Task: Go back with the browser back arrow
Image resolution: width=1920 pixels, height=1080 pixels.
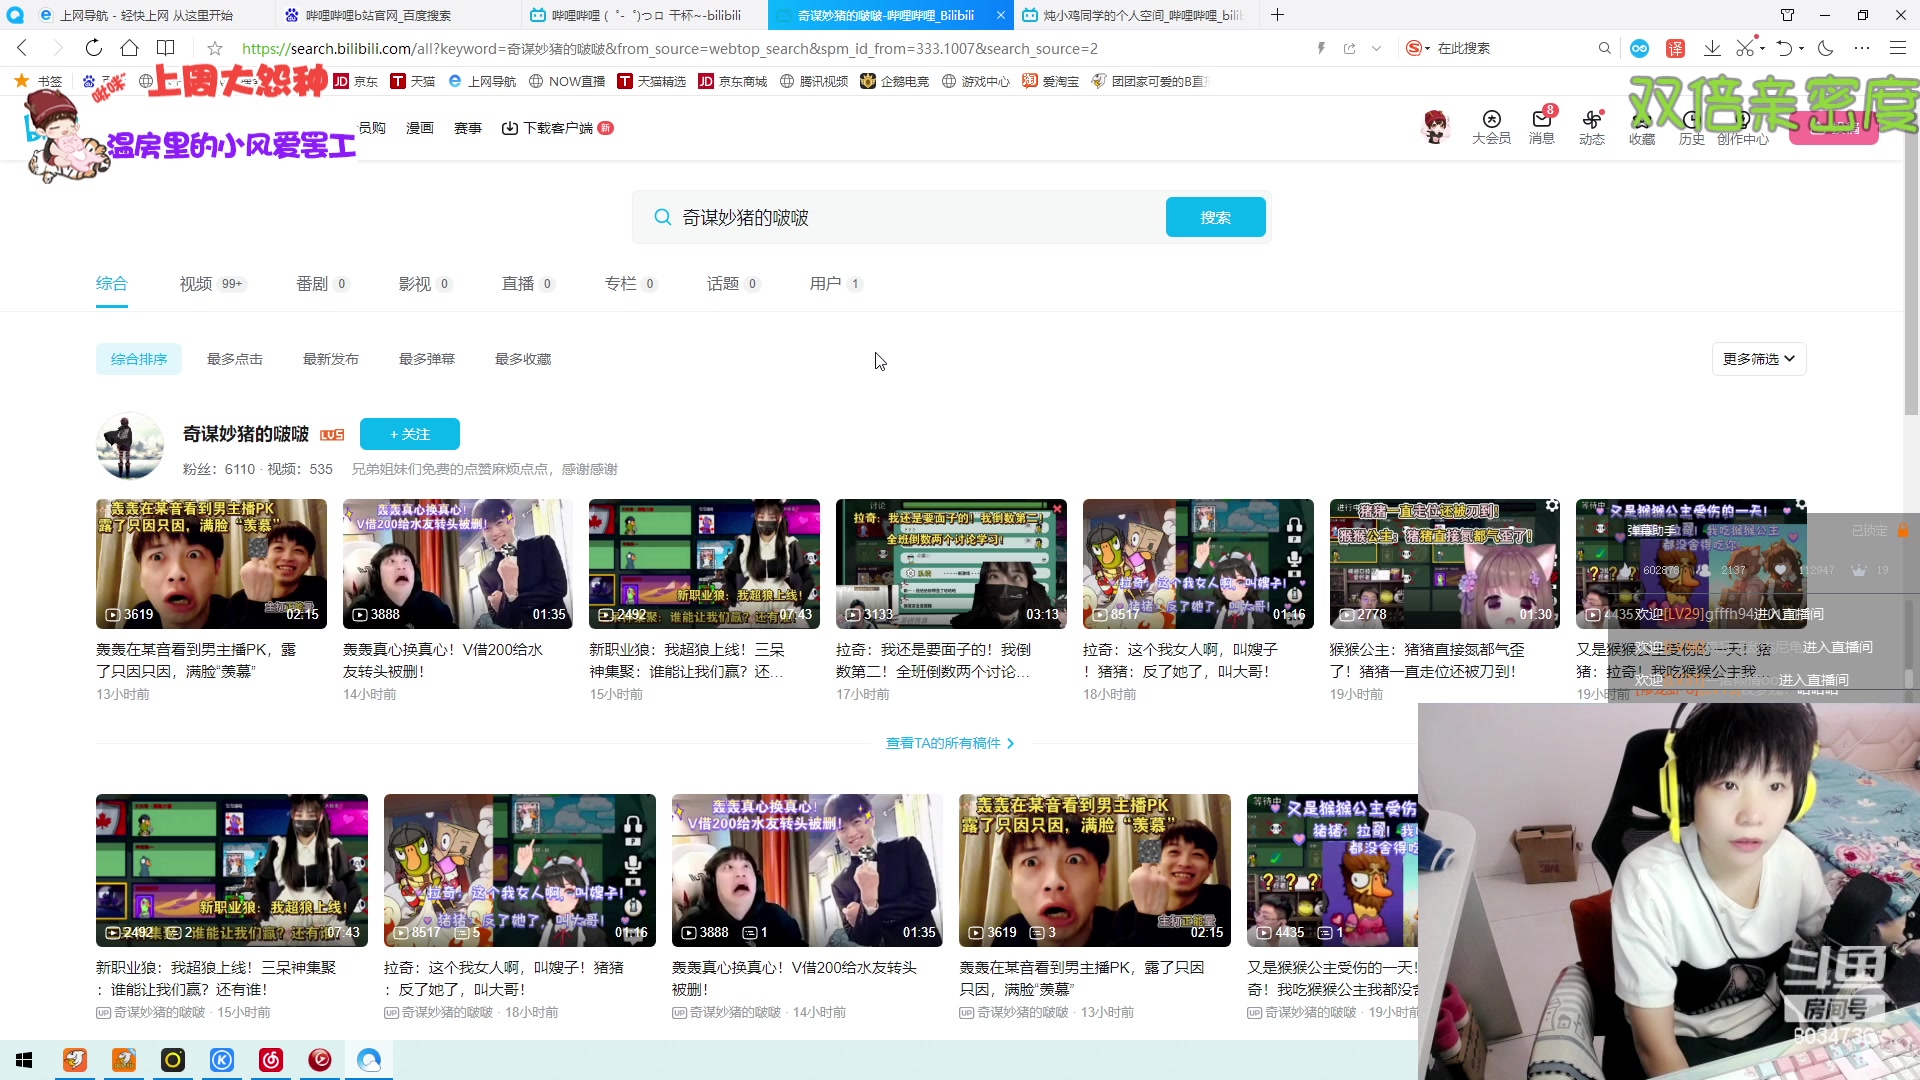Action: pyautogui.click(x=22, y=48)
